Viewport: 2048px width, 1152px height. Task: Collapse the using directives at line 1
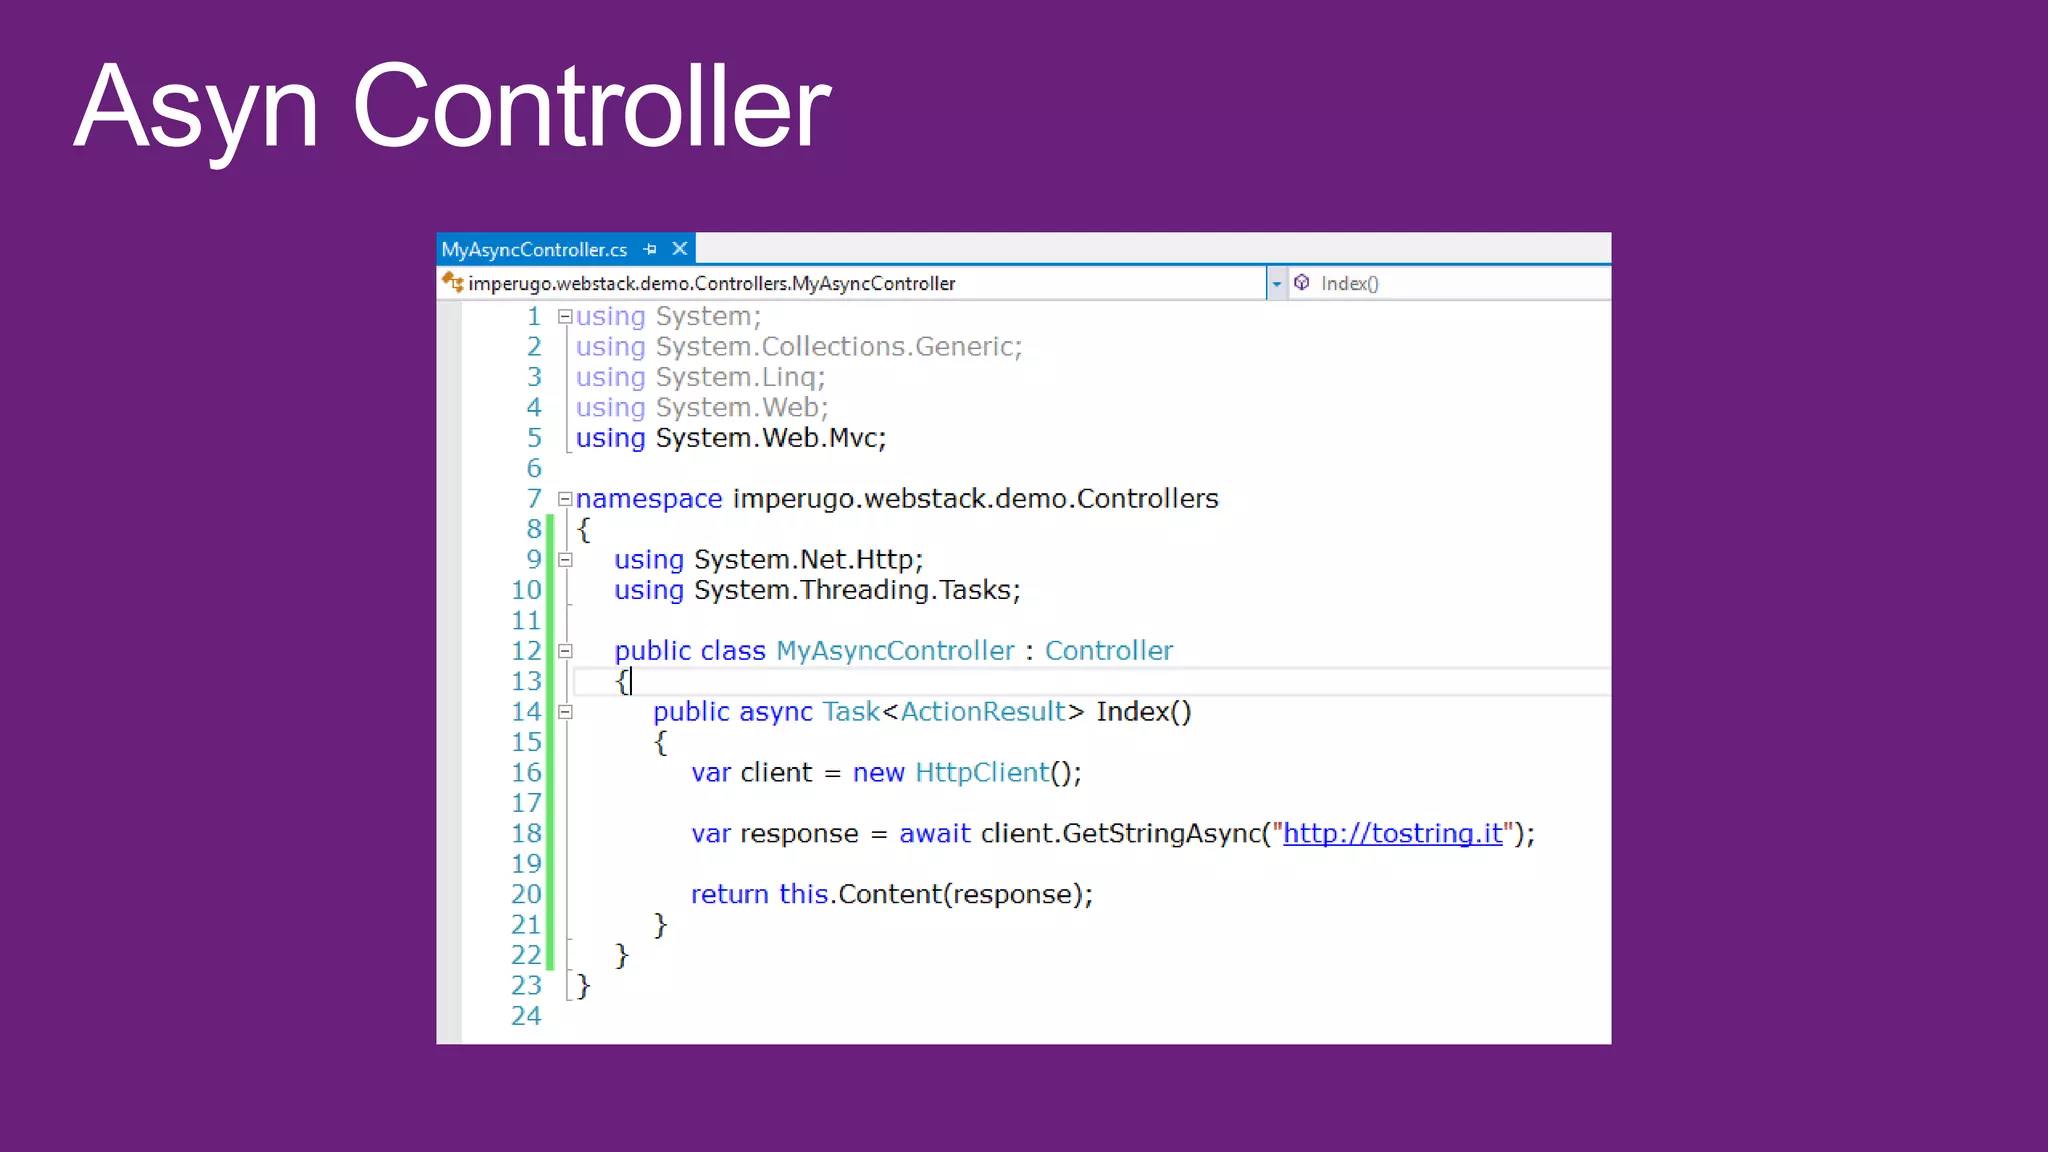(x=565, y=317)
